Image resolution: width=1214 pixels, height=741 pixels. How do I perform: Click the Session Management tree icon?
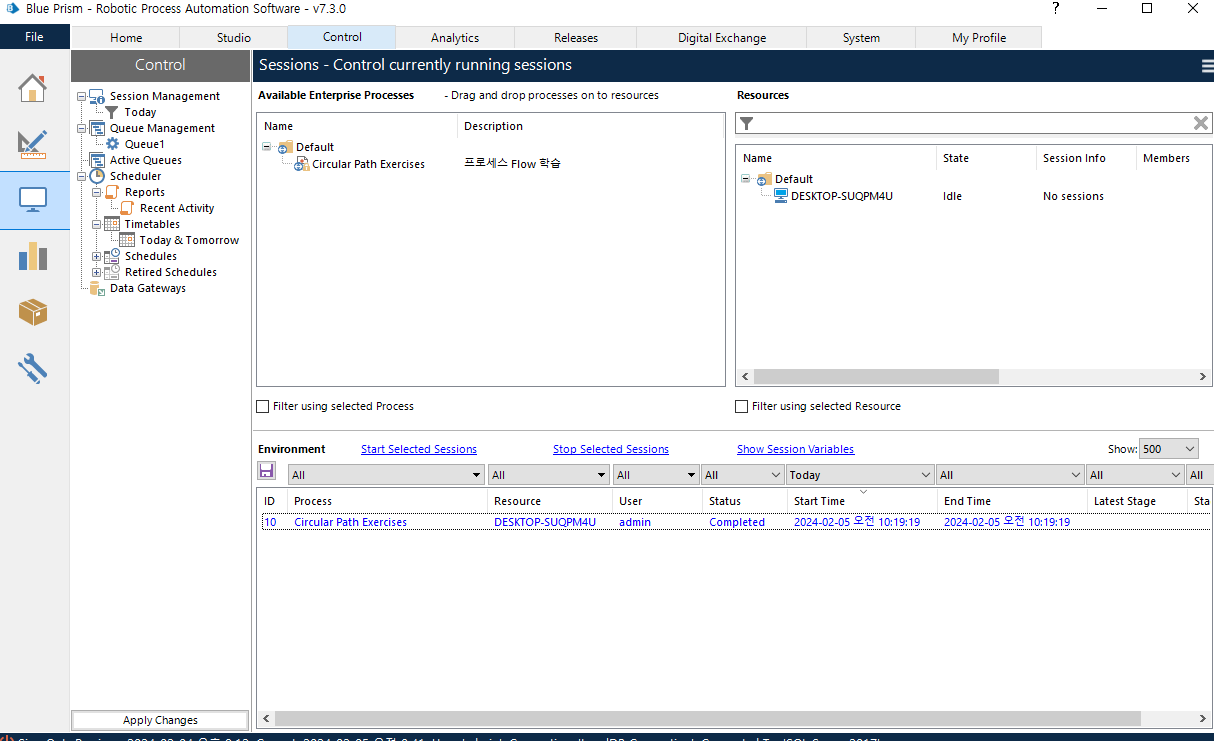pyautogui.click(x=97, y=96)
